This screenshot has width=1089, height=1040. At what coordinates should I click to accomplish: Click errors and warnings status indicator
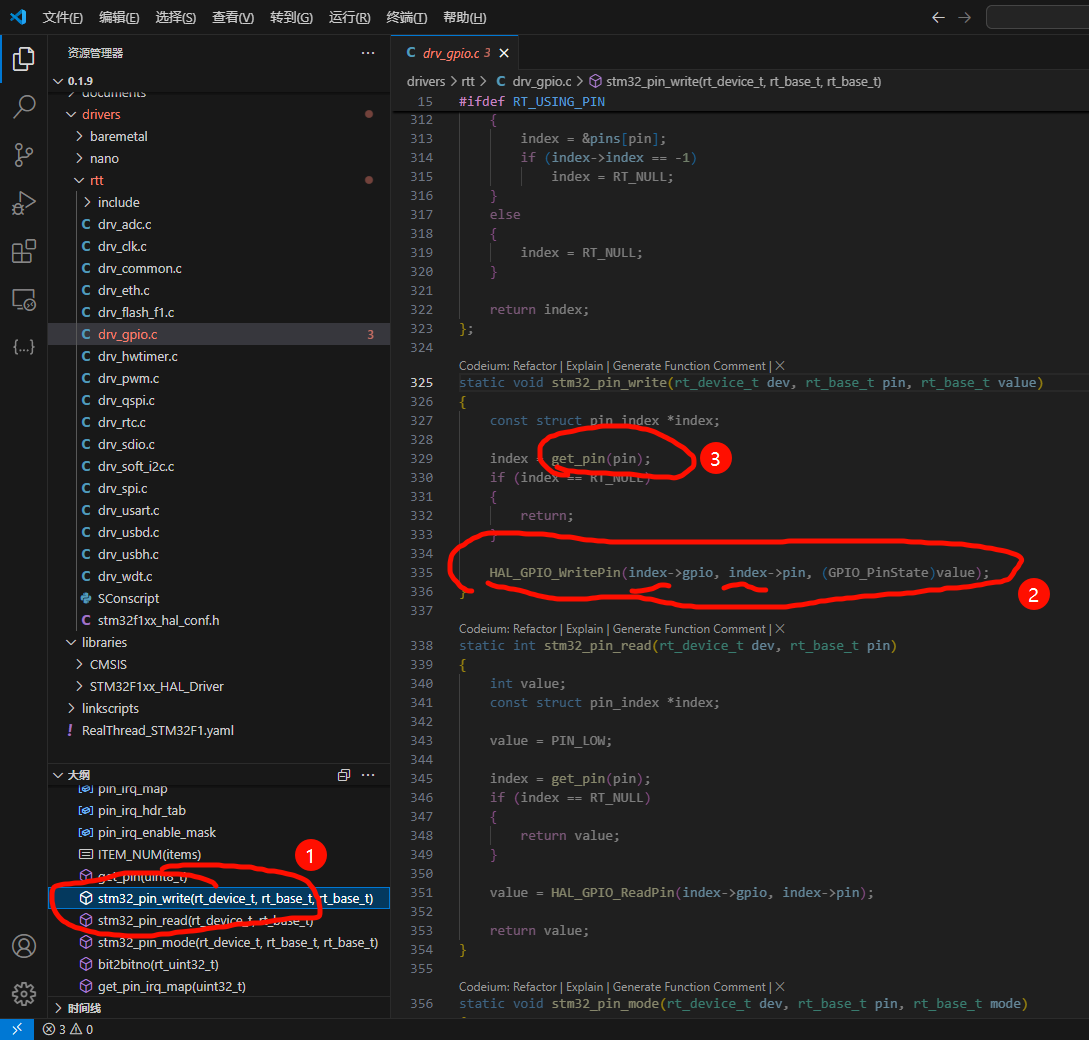coord(68,1029)
